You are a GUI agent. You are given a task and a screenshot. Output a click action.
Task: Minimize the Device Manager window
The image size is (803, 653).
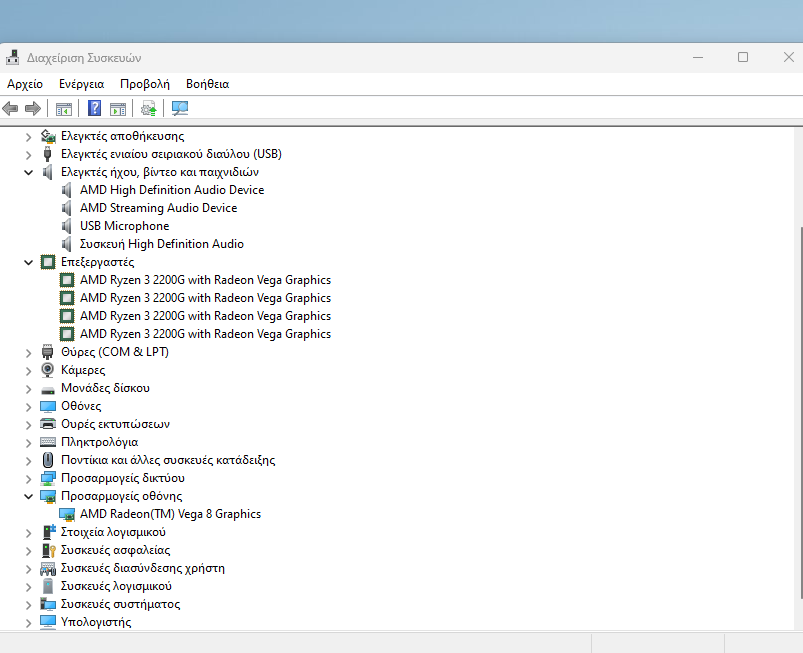(698, 57)
